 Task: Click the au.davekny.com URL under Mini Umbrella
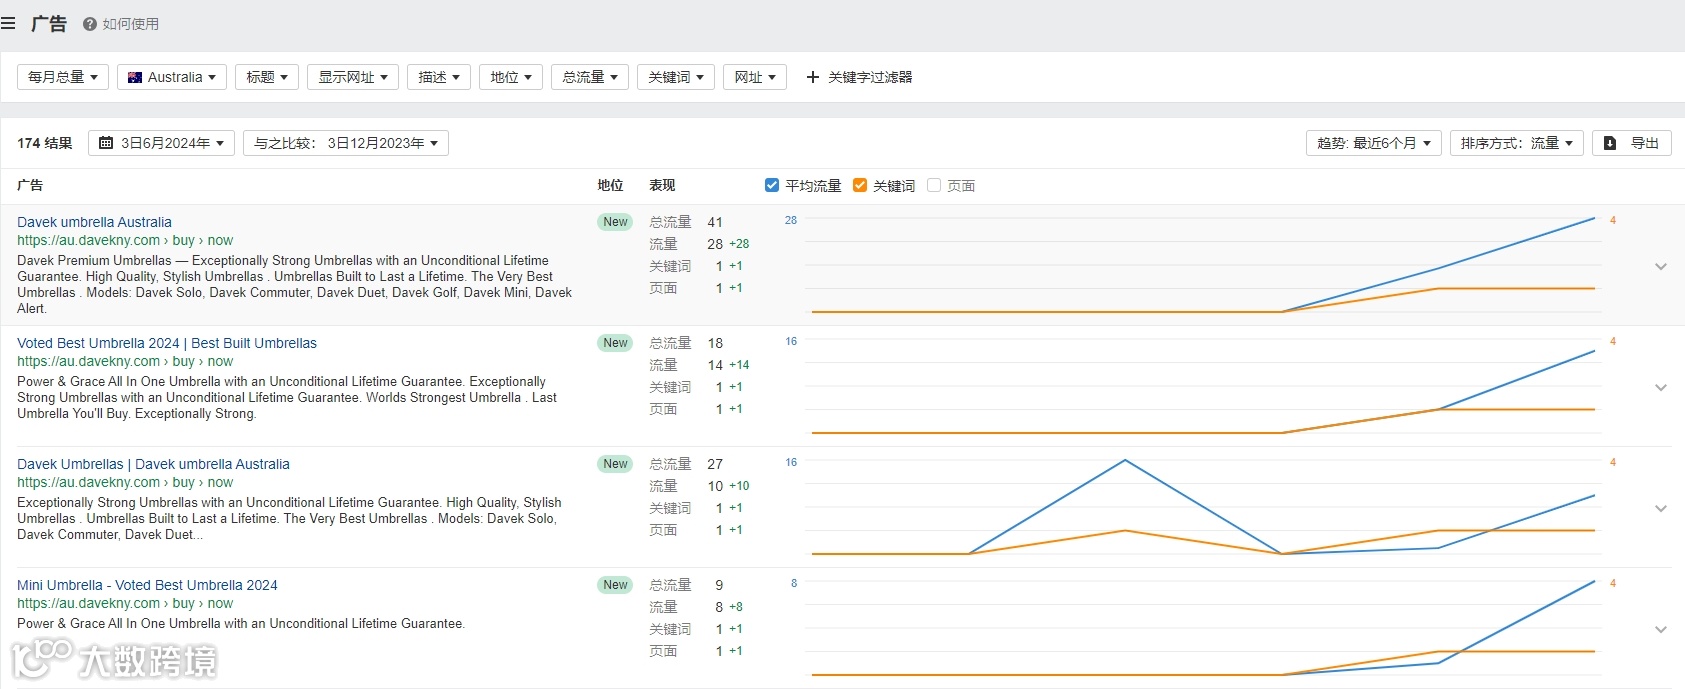(x=125, y=603)
